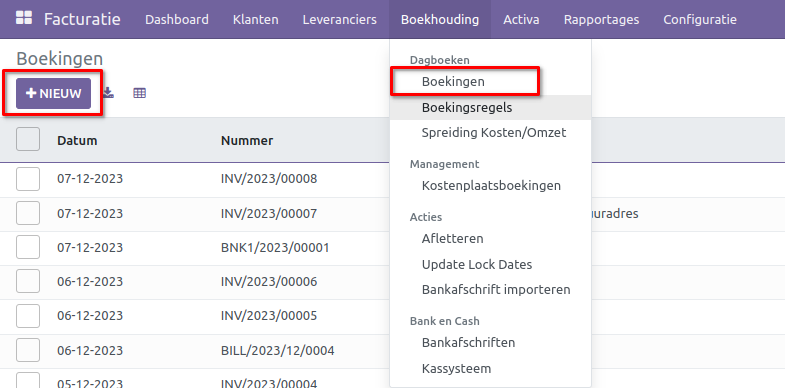Create a new booking with NIEUW
Screen dimensions: 785x388
click(54, 93)
